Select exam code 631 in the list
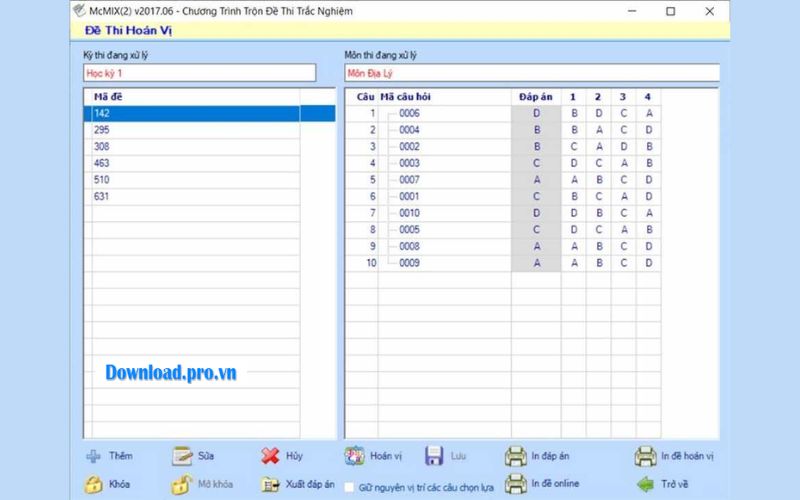The height and width of the screenshot is (500, 800). 102,197
